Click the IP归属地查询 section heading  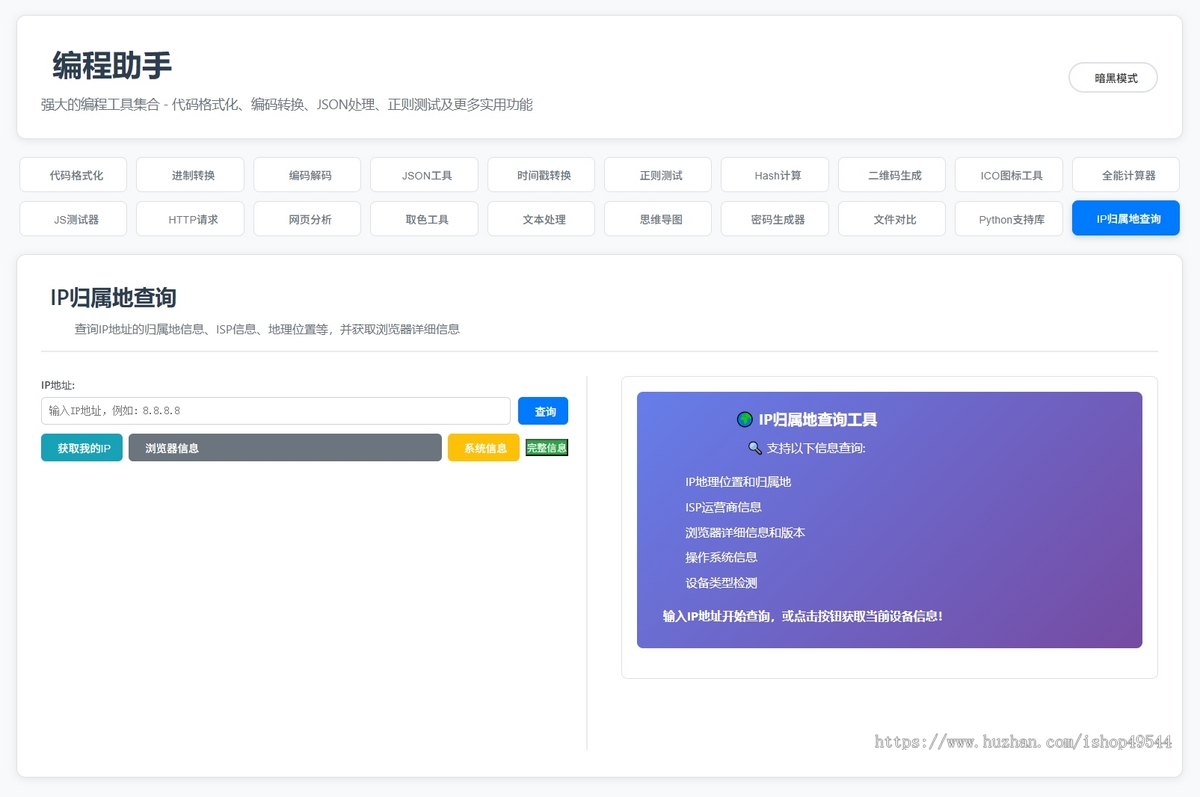(x=113, y=297)
